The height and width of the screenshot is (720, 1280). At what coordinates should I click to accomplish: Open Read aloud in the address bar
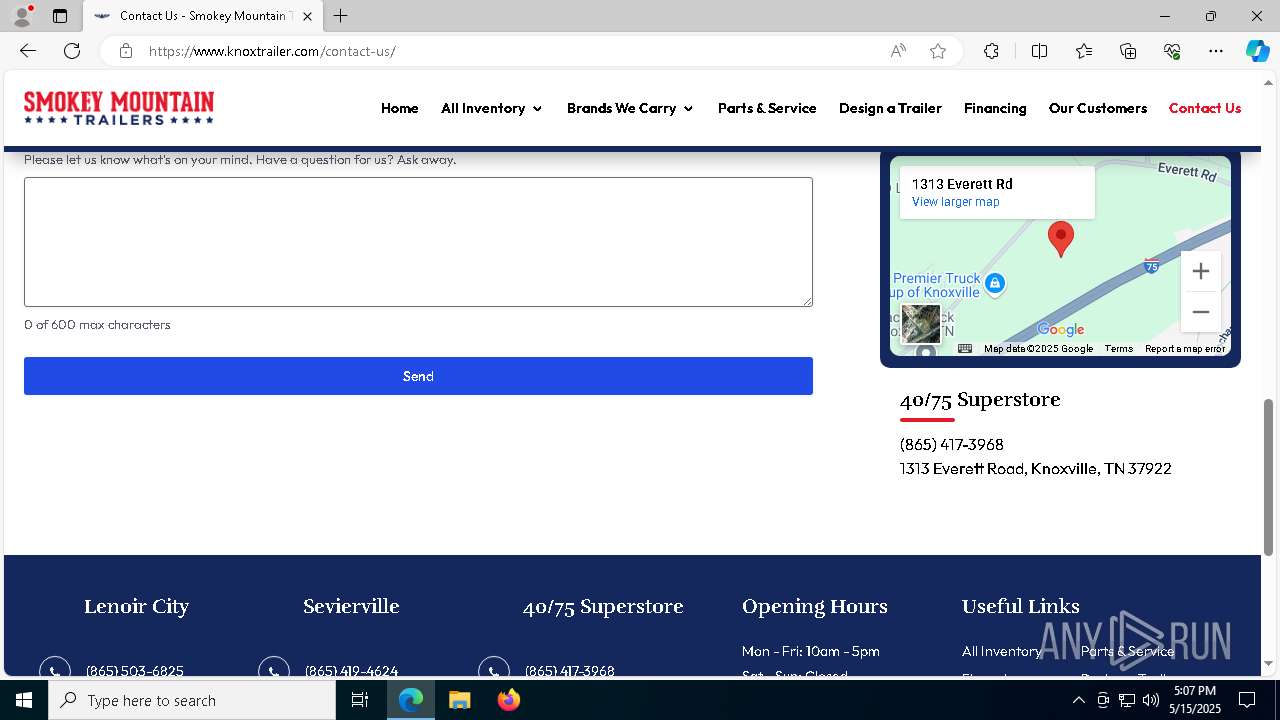point(898,51)
